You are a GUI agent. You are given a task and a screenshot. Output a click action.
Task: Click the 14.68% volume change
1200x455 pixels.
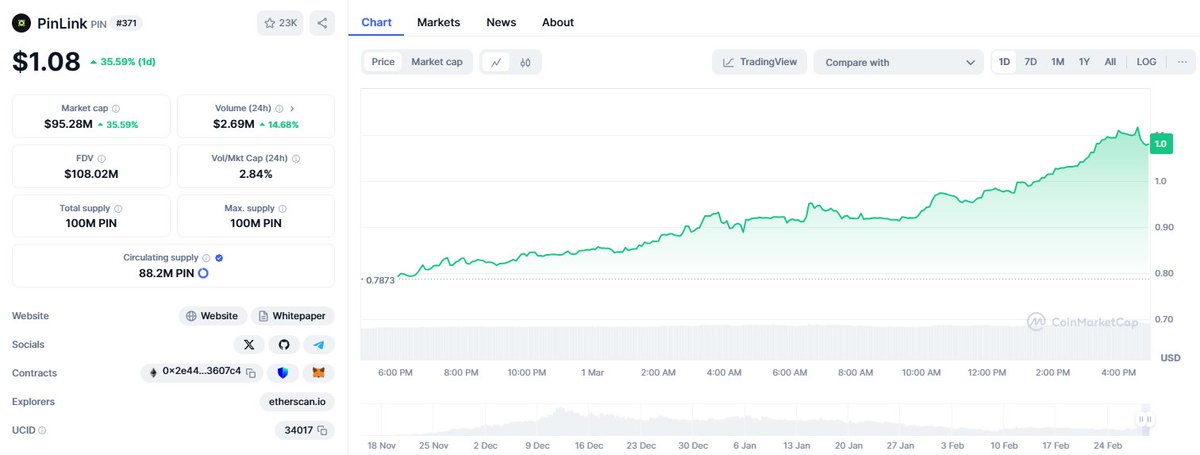click(279, 124)
